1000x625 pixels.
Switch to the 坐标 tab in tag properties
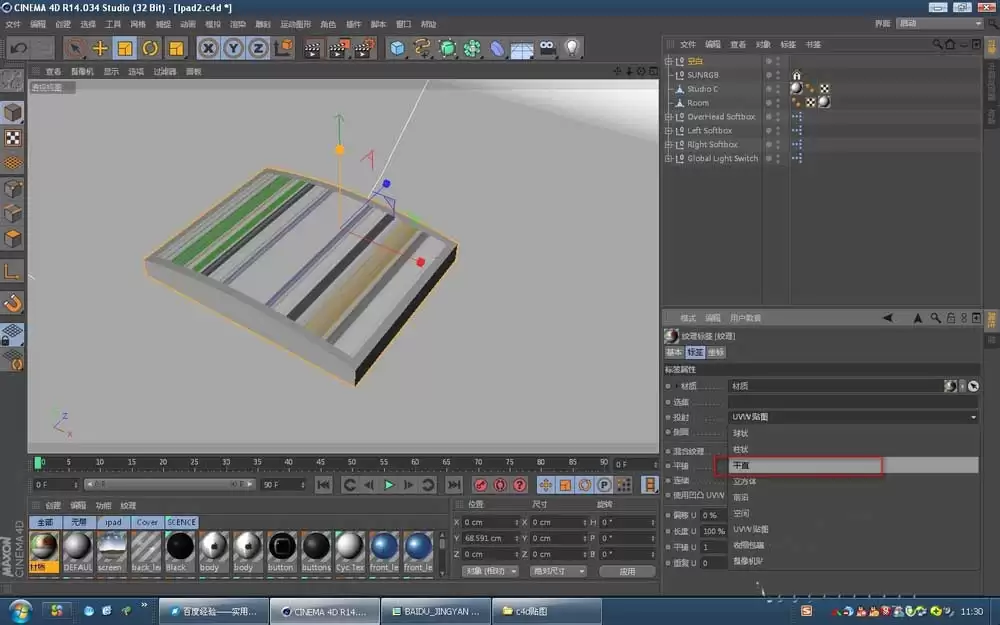tap(717, 351)
